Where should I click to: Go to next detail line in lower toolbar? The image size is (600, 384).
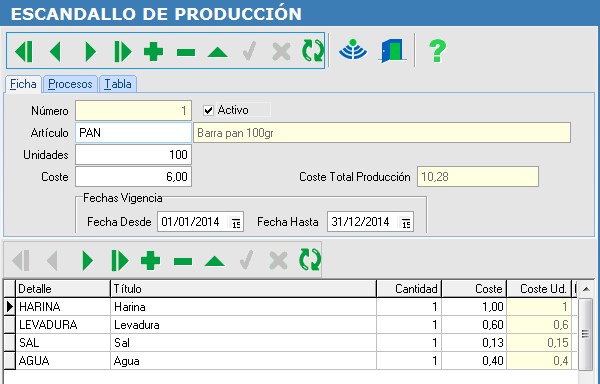pyautogui.click(x=88, y=260)
